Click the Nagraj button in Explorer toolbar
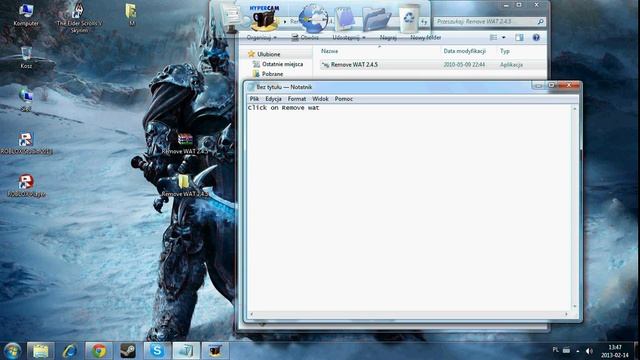 [388, 38]
